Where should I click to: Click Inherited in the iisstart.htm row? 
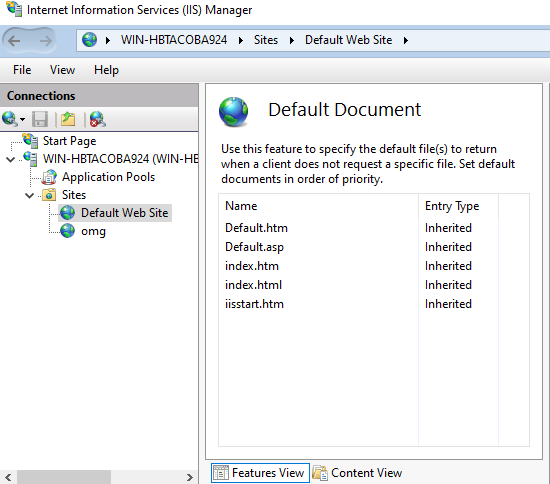point(448,304)
